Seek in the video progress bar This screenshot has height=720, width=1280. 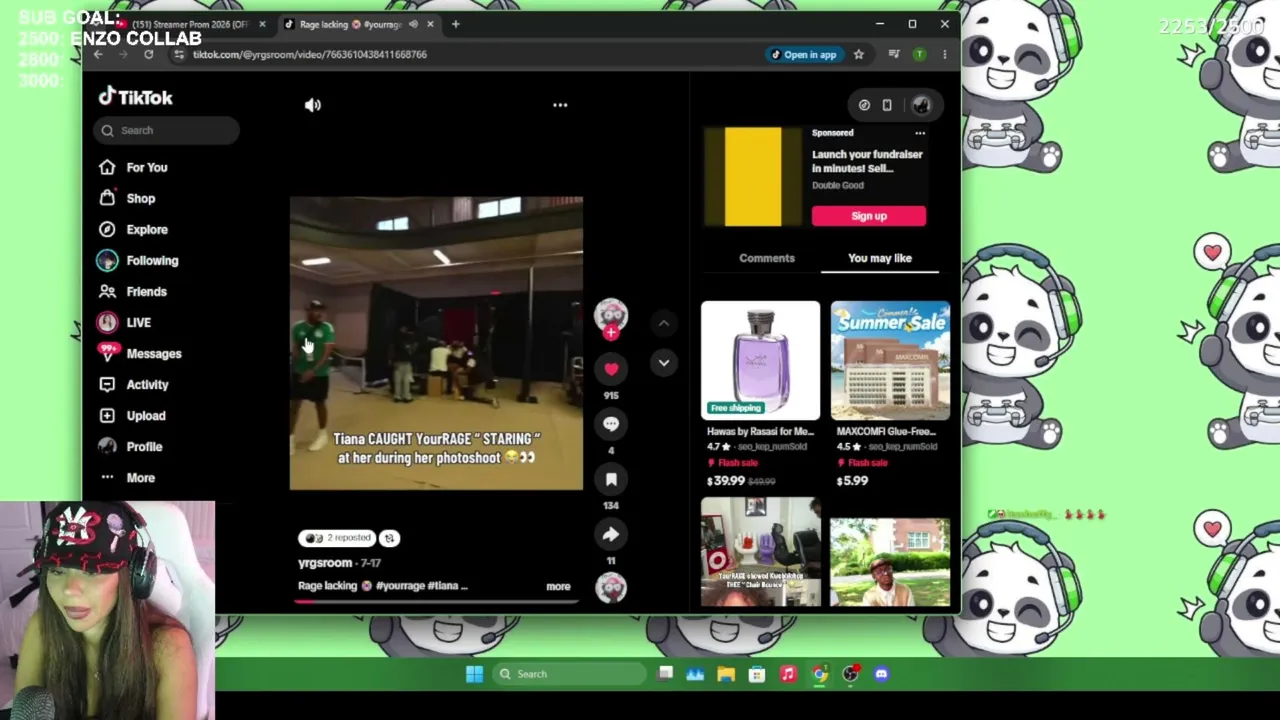pyautogui.click(x=436, y=601)
